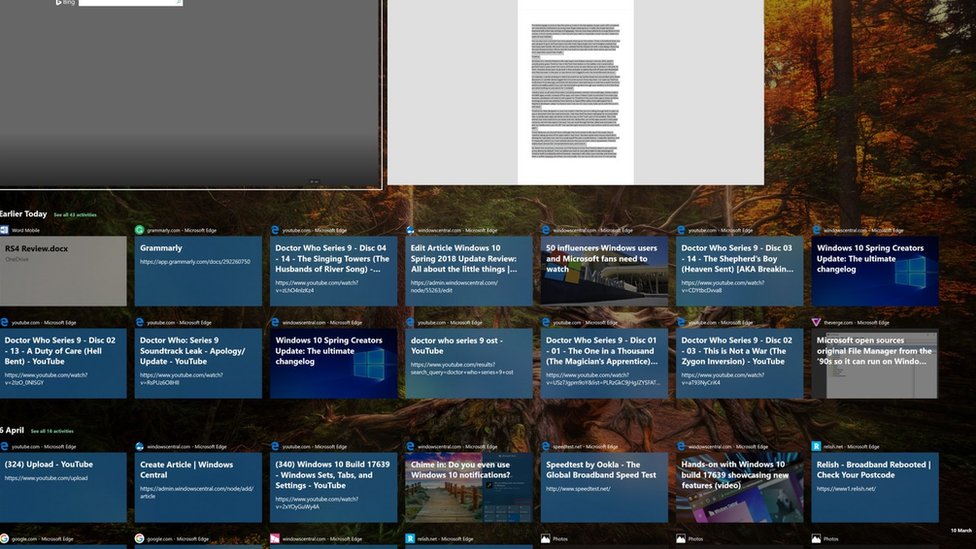Open Speedtest by Ookla activity card
Viewport: 976px width, 549px height.
(604, 487)
